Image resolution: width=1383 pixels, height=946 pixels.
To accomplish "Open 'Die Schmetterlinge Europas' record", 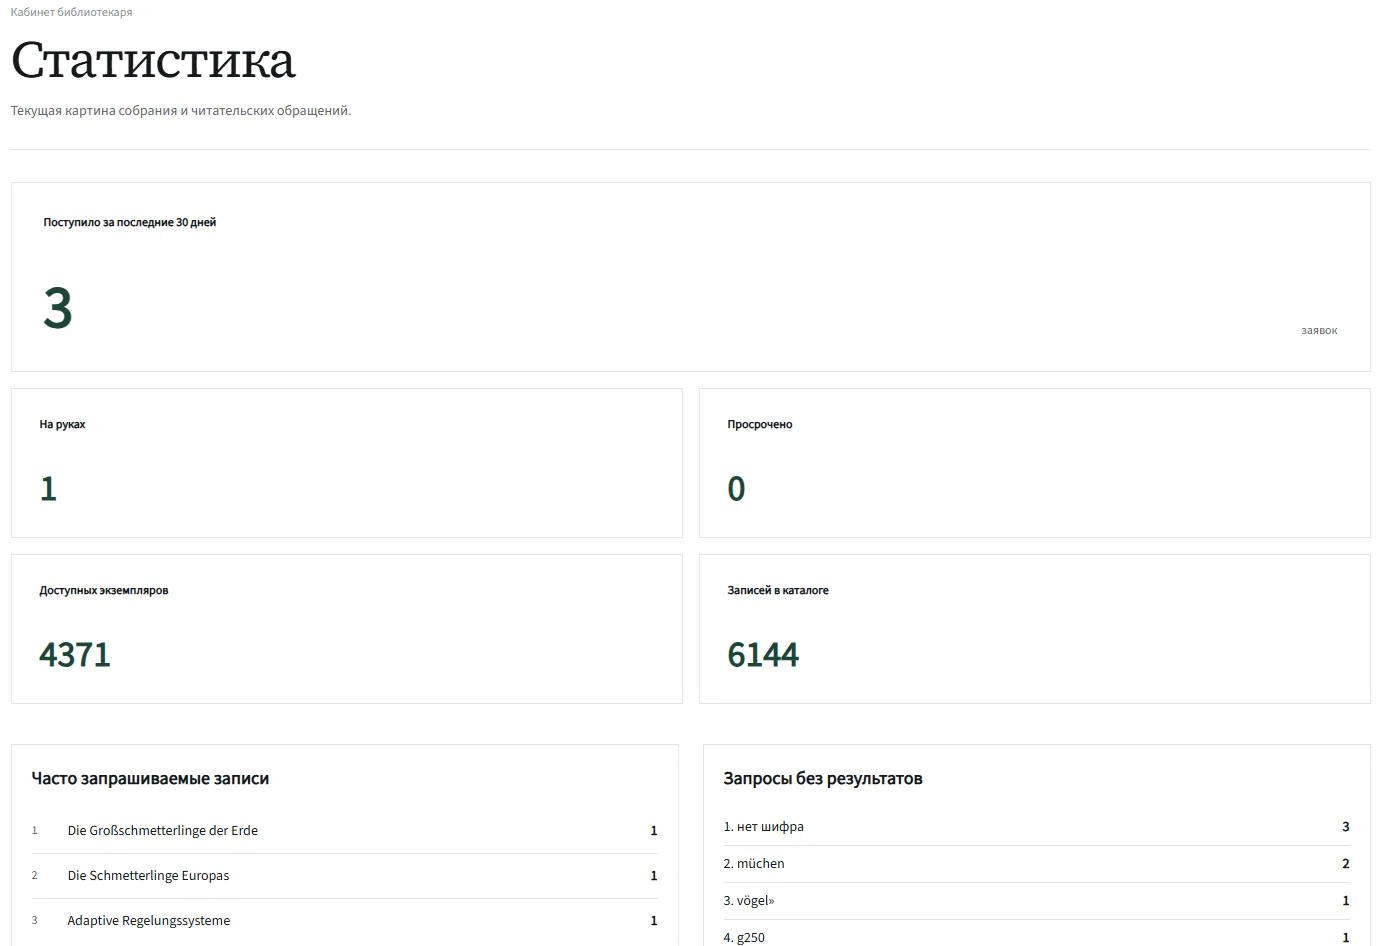I will (x=148, y=875).
